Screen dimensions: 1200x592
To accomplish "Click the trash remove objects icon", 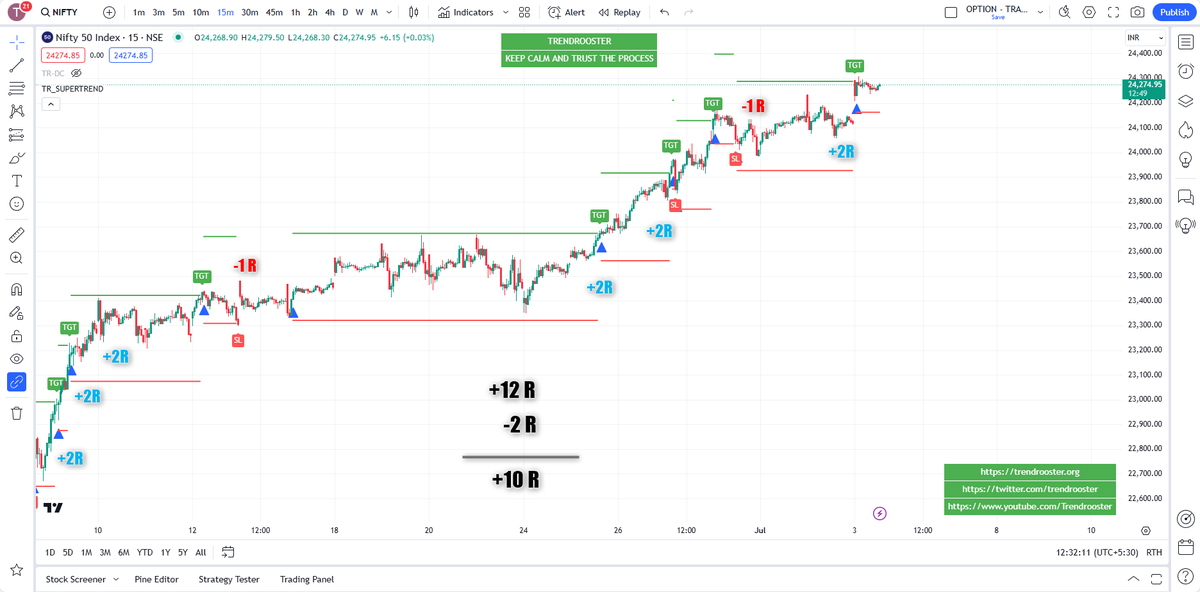I will pyautogui.click(x=17, y=413).
